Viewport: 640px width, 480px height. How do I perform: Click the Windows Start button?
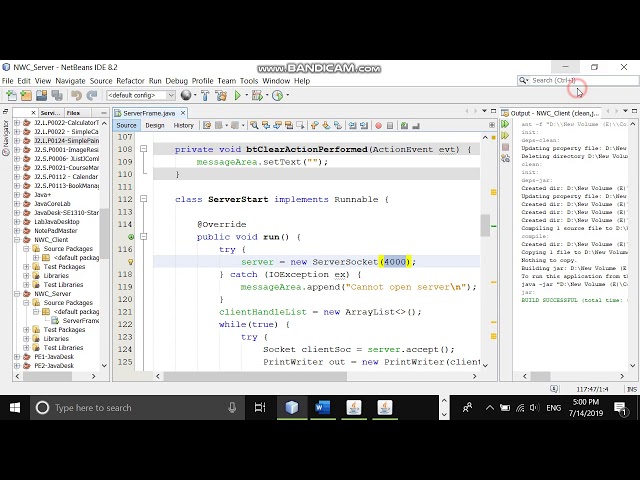pos(15,407)
